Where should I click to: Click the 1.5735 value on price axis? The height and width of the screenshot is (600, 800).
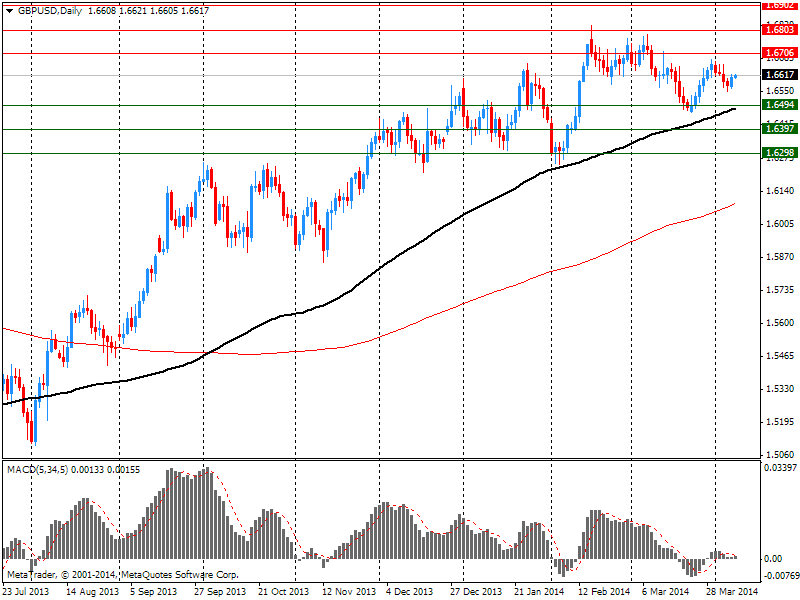click(x=780, y=290)
